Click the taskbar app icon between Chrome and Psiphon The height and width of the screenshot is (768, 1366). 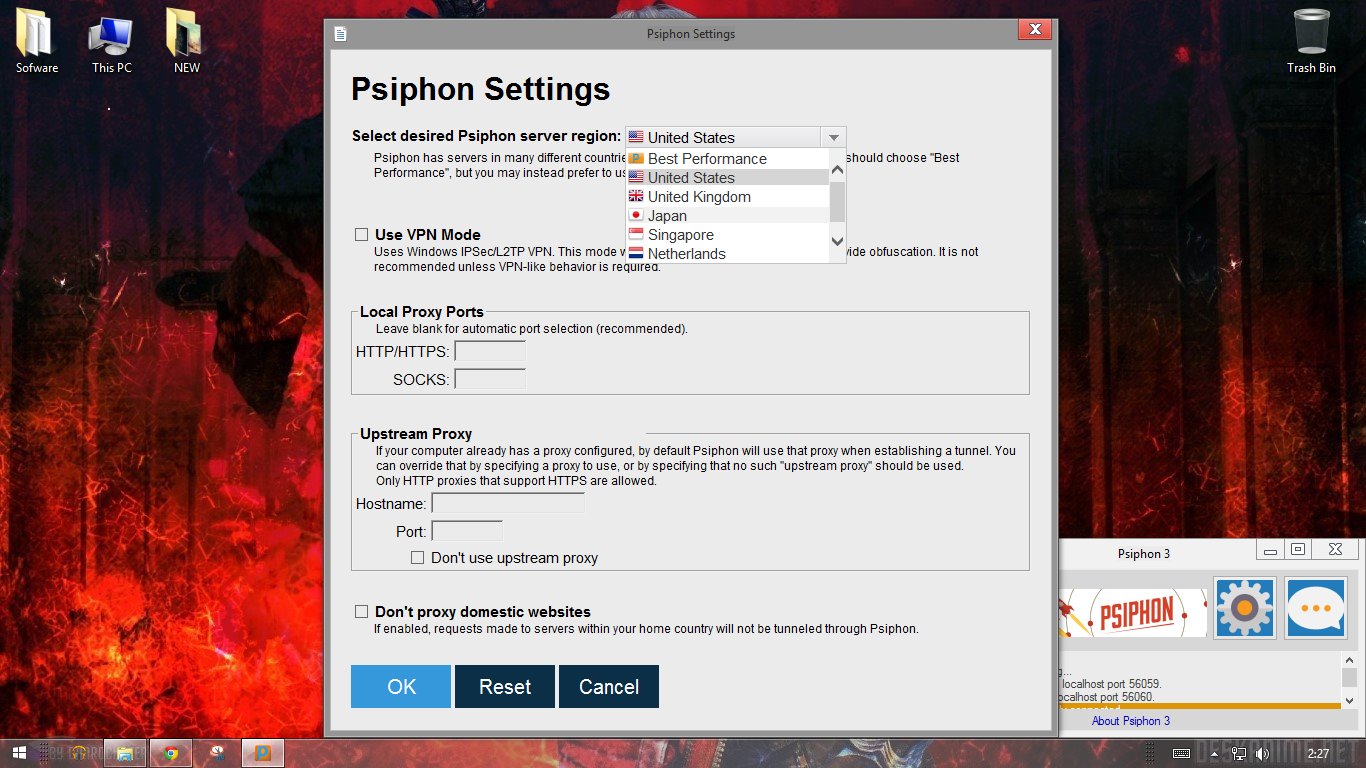coord(217,753)
